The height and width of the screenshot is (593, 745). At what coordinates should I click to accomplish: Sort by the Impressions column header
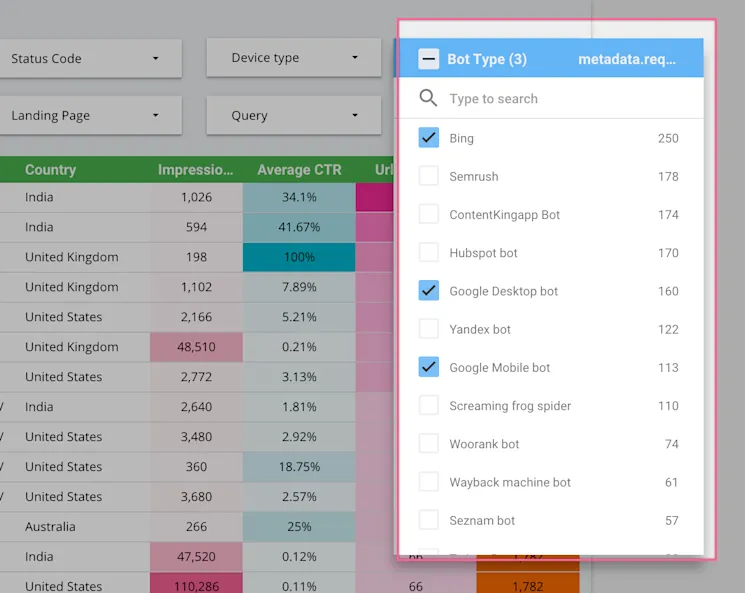pyautogui.click(x=196, y=170)
